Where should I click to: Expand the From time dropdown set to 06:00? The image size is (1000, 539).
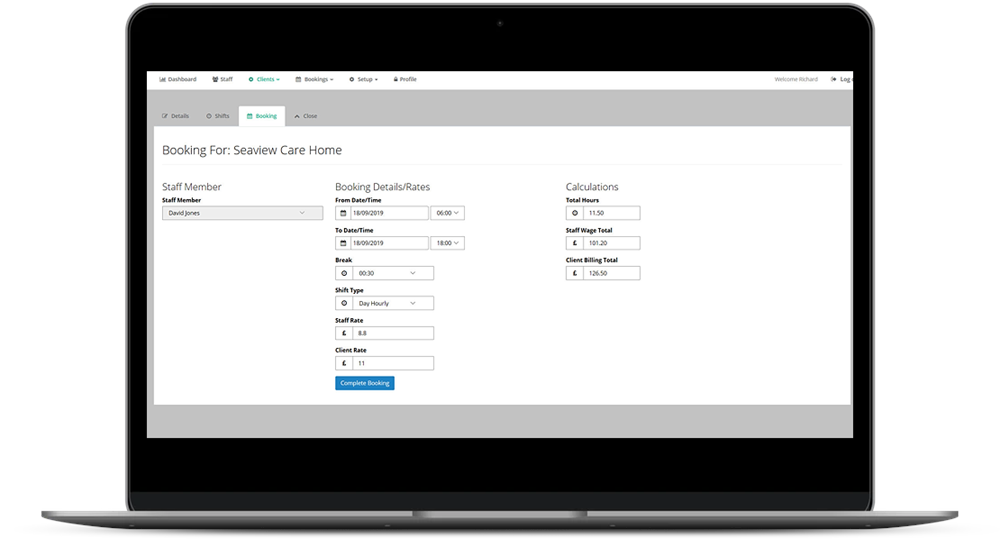(447, 213)
